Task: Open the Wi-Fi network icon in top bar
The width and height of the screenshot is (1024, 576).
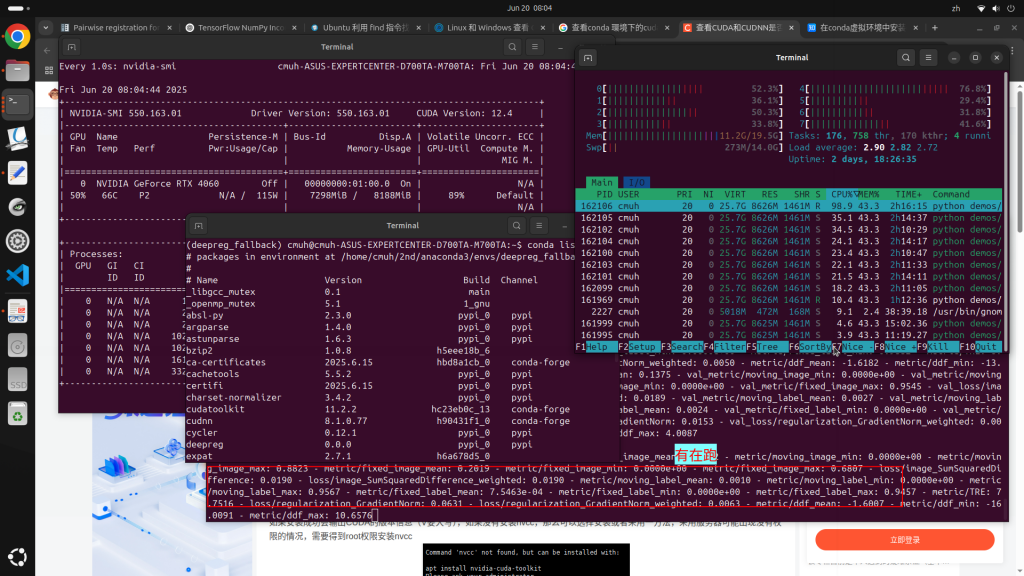Action: (981, 8)
